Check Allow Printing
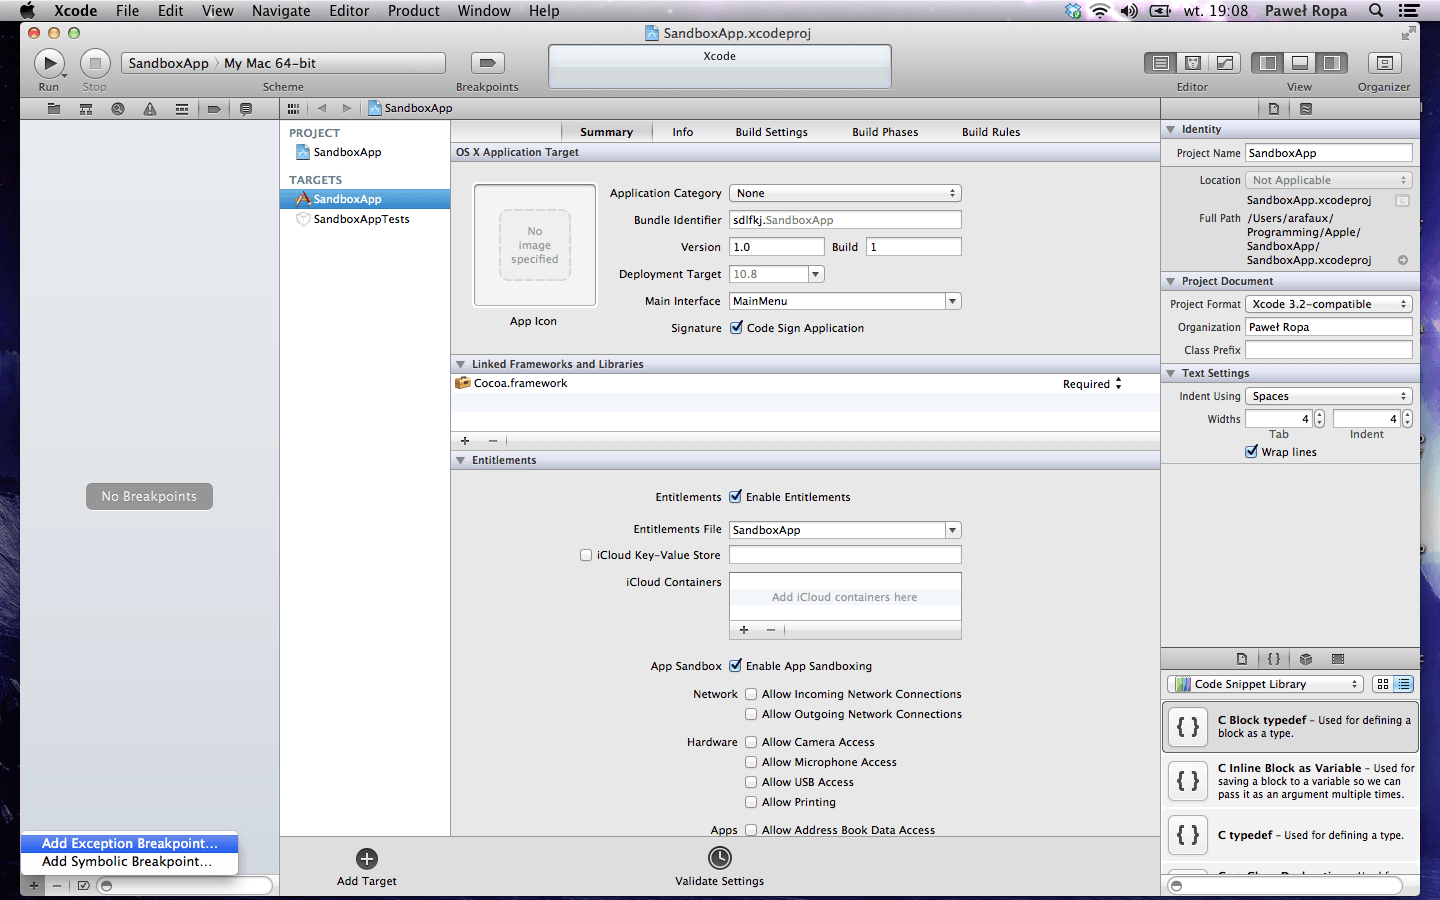The image size is (1440, 900). (x=751, y=802)
